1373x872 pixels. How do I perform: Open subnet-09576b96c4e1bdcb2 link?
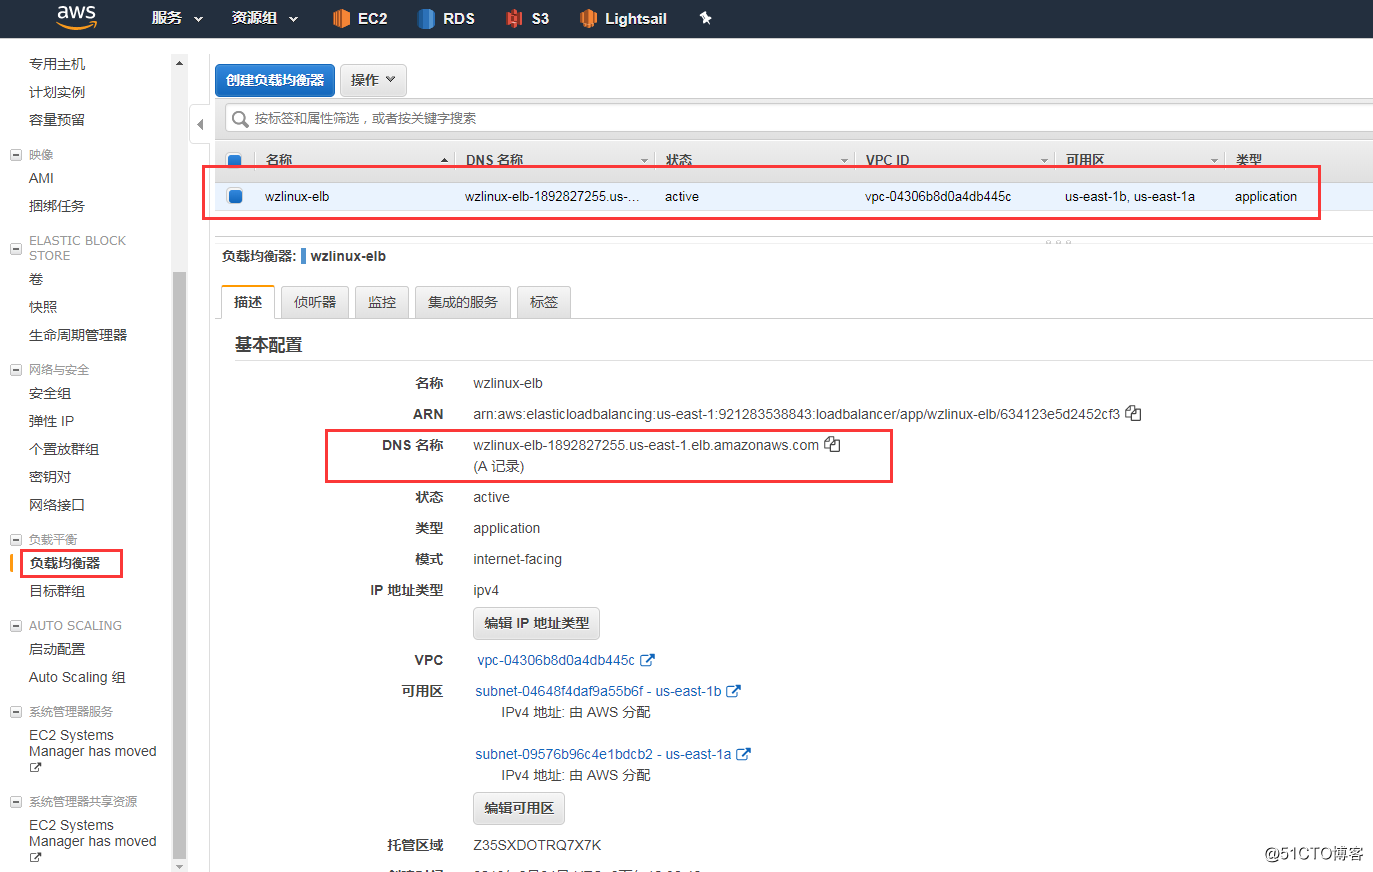tap(603, 754)
